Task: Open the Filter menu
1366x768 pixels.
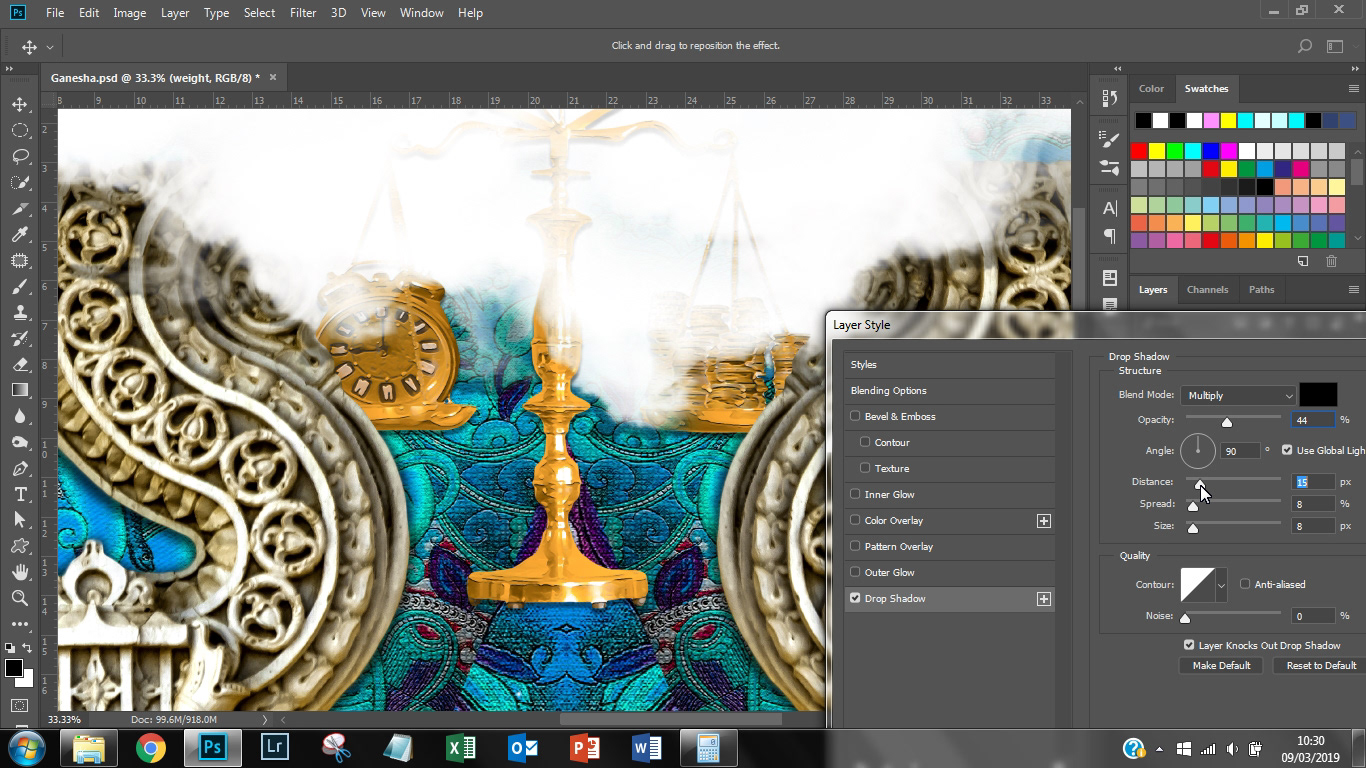Action: pos(303,13)
